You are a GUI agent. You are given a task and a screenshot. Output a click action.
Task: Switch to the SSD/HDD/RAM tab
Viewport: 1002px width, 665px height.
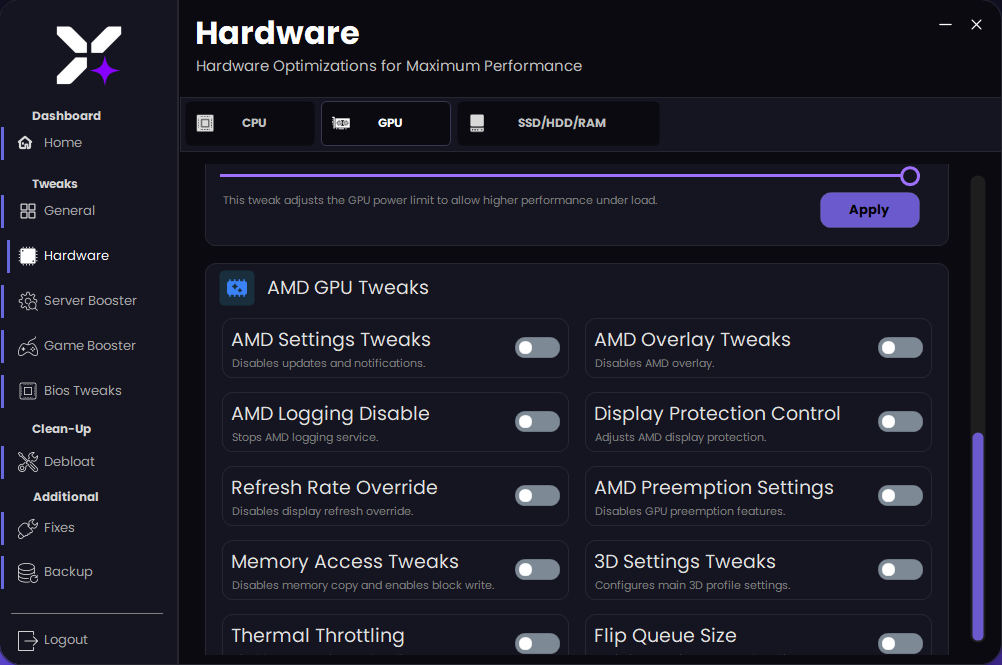coord(558,123)
